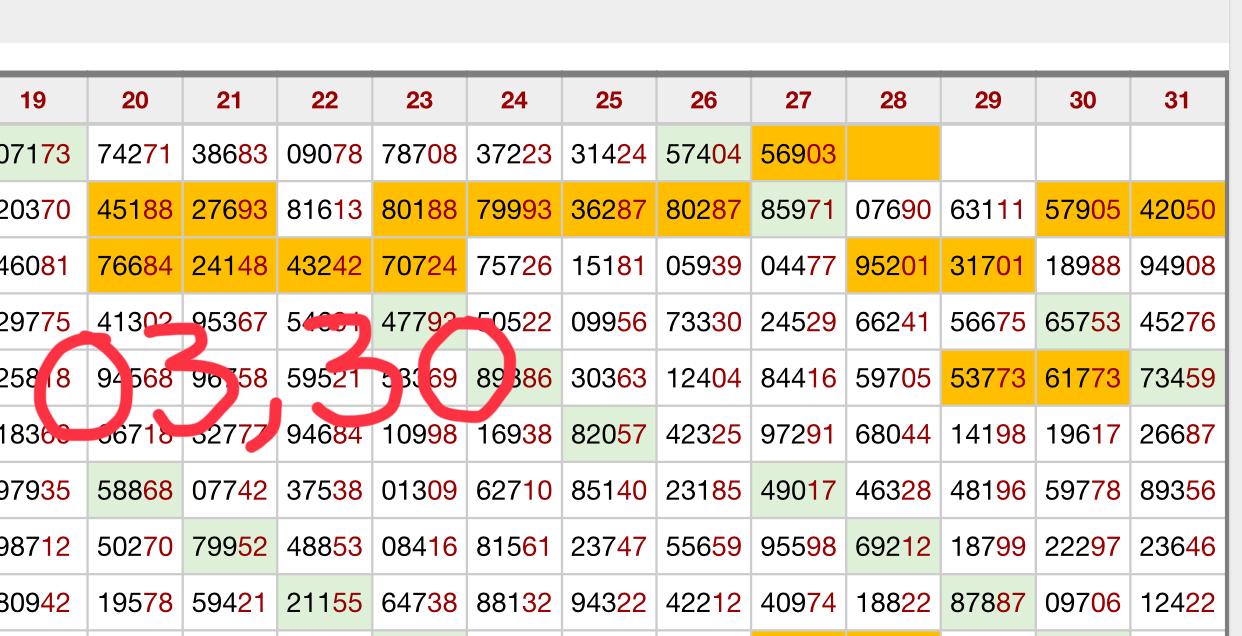
Task: Click green cell 57404 in column 26
Action: 703,154
